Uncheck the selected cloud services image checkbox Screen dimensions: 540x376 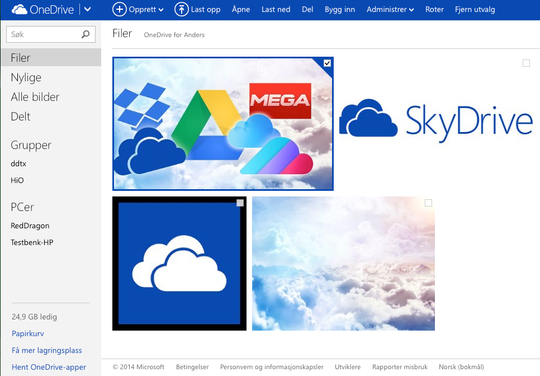(x=327, y=63)
